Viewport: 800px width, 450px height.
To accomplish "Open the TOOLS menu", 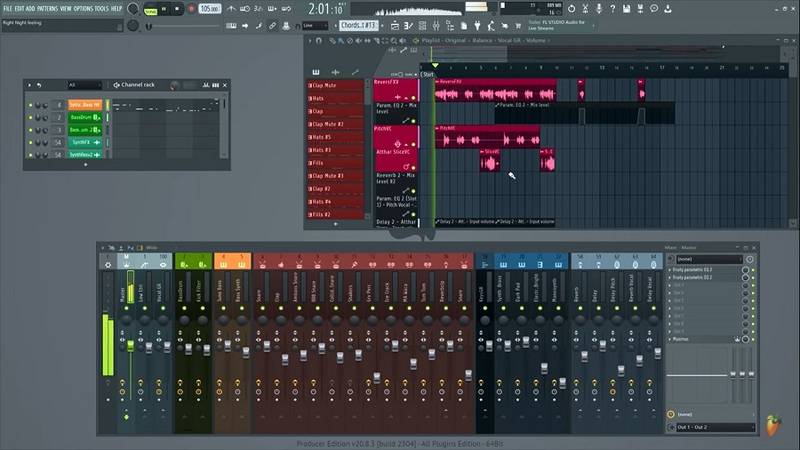I will coord(102,9).
